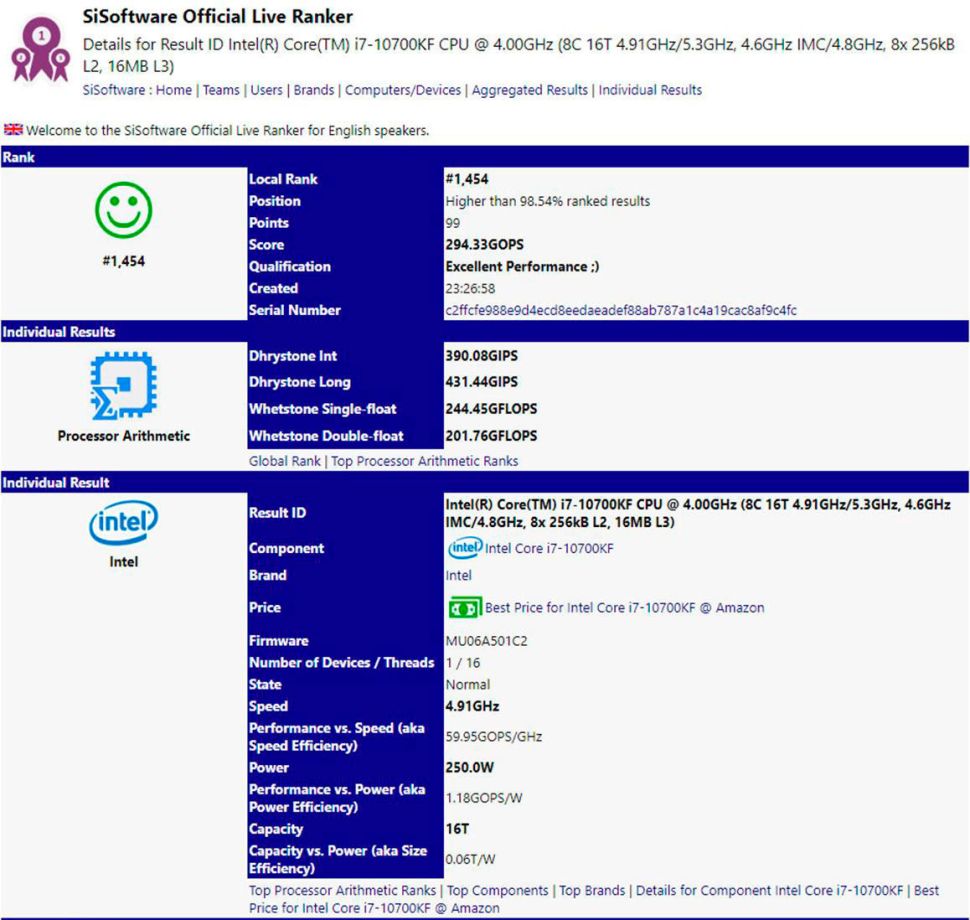This screenshot has height=920, width=970.
Task: Select the 431.44GIPS Dhrystone Long value
Action: (x=481, y=382)
